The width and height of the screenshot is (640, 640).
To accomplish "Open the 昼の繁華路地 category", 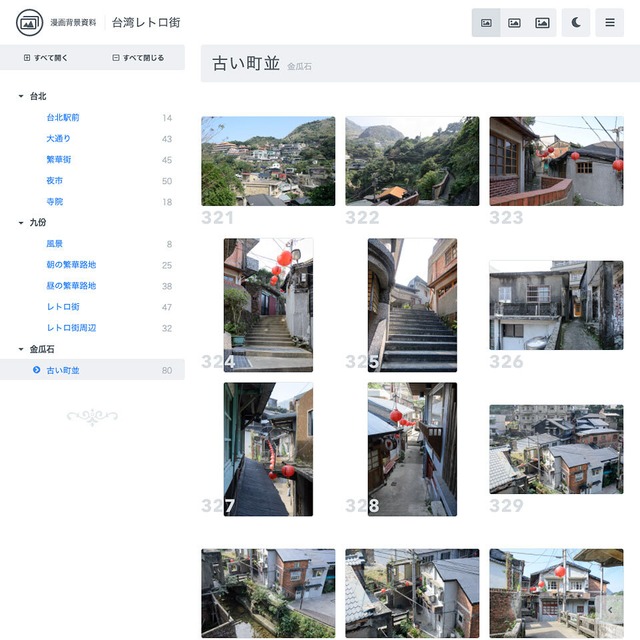I will pos(71,286).
